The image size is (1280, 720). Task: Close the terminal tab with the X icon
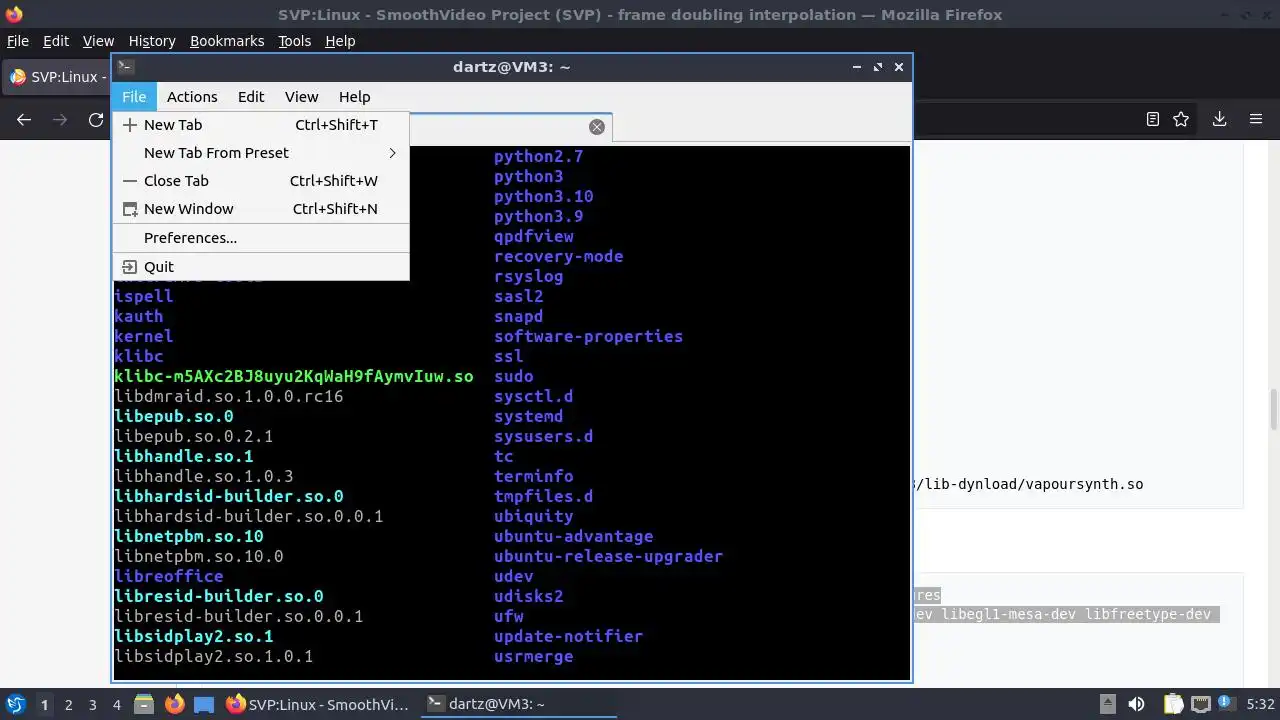coord(597,127)
